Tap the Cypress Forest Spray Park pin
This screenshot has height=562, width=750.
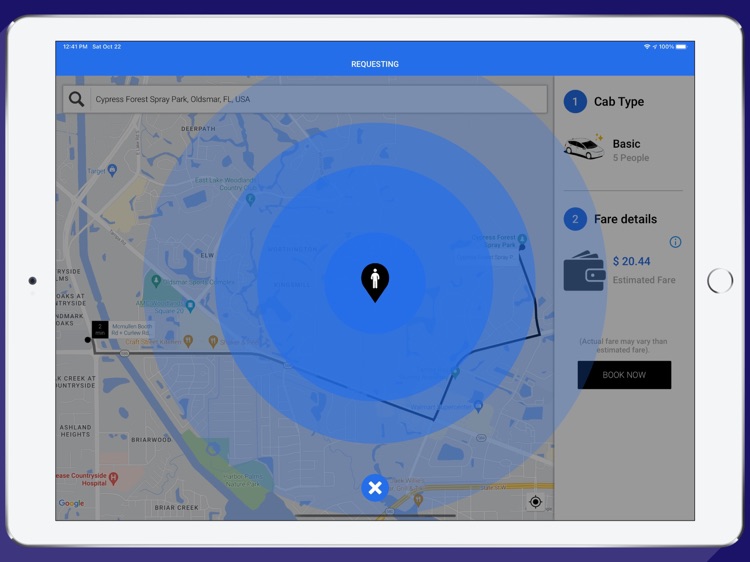[x=522, y=239]
